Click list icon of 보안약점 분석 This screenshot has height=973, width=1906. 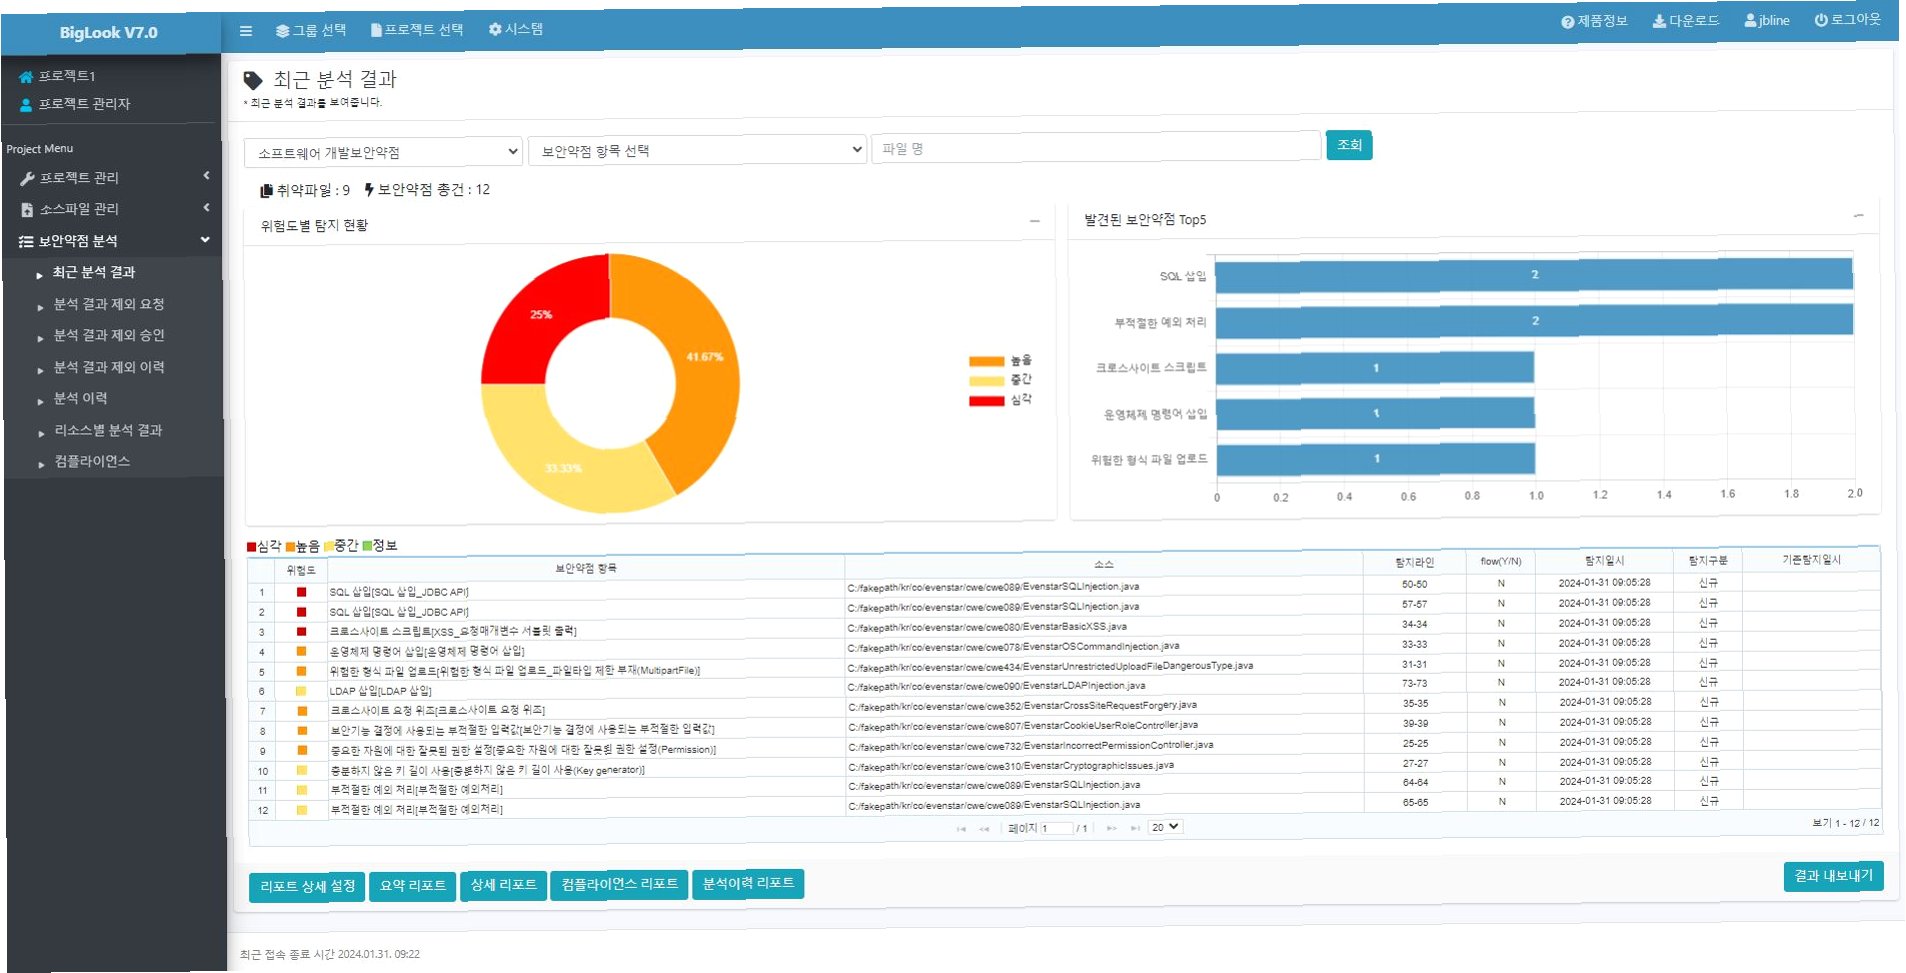(x=26, y=241)
